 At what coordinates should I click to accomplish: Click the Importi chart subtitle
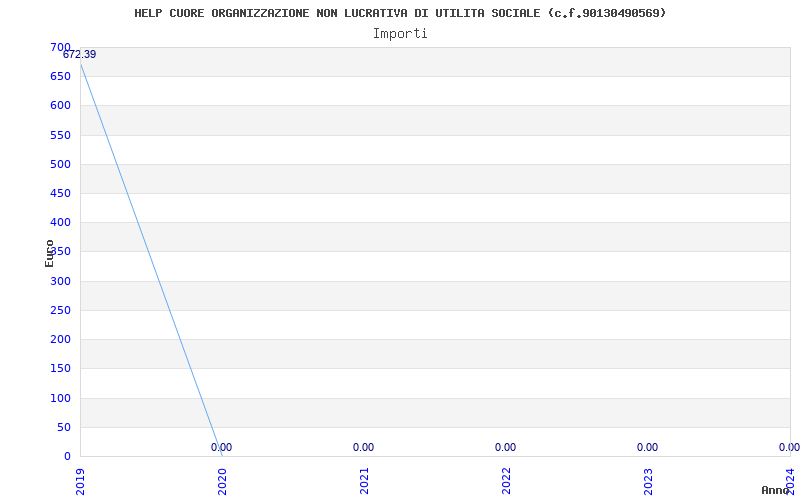[400, 34]
